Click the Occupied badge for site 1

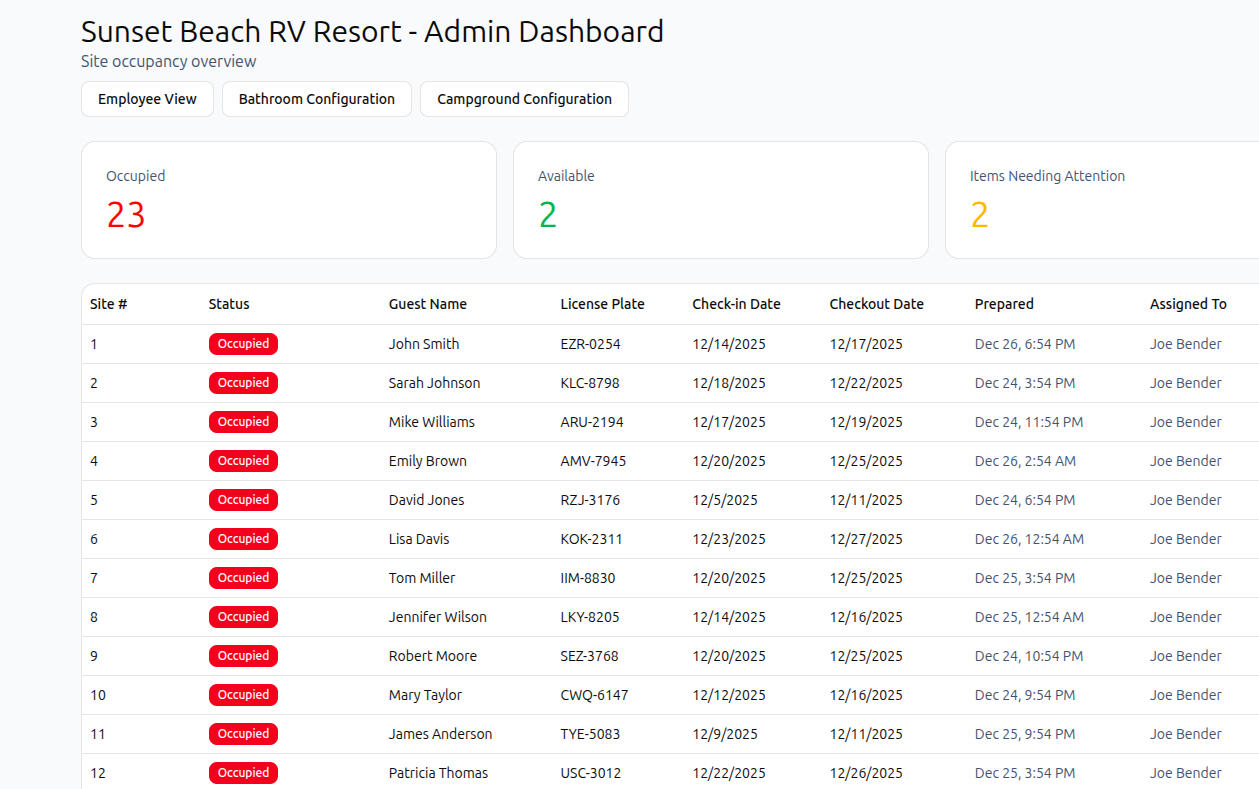pos(243,344)
